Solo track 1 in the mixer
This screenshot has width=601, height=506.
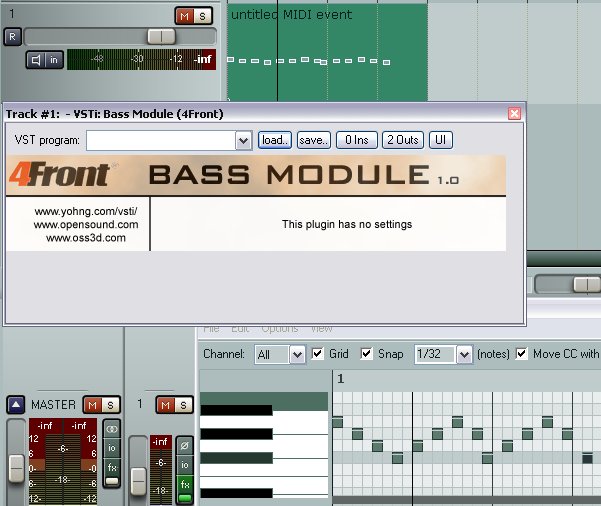point(183,405)
